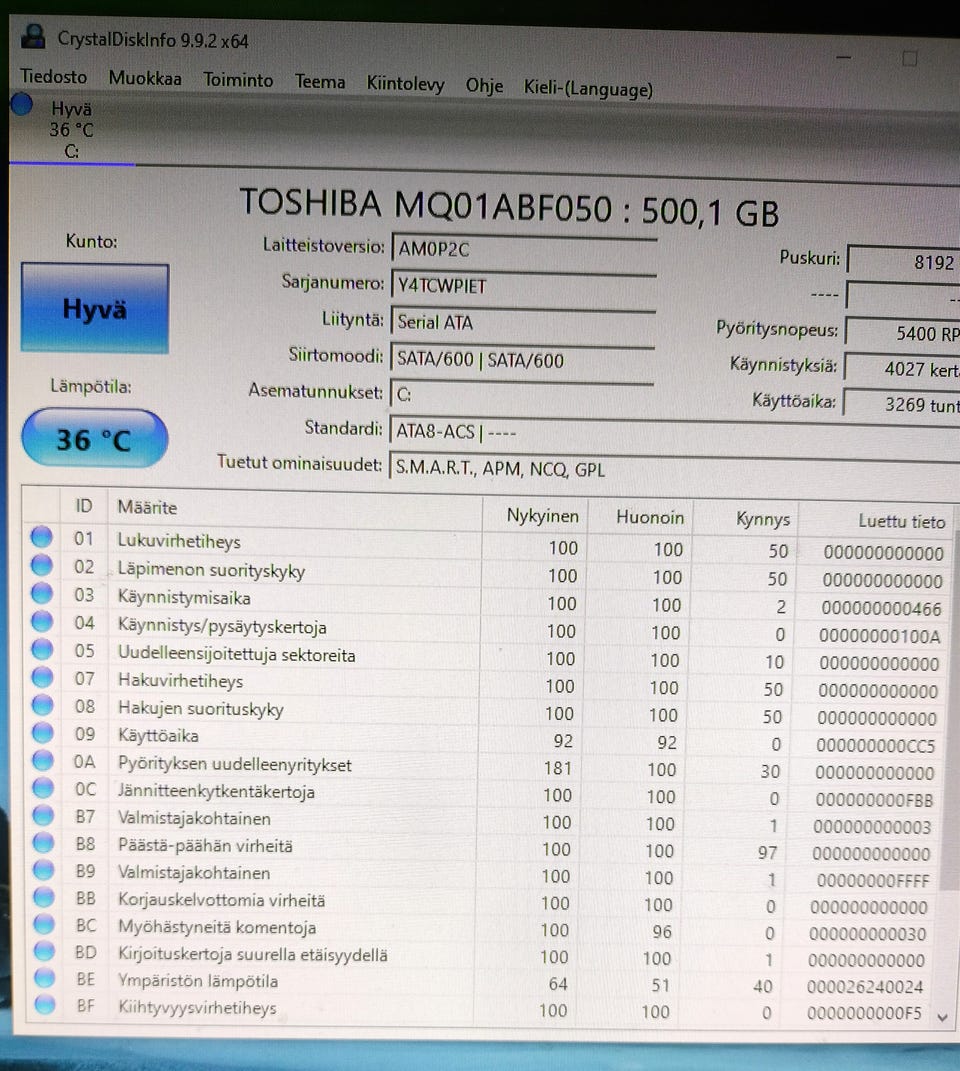Click the Käyttöaika hours field

tap(901, 404)
